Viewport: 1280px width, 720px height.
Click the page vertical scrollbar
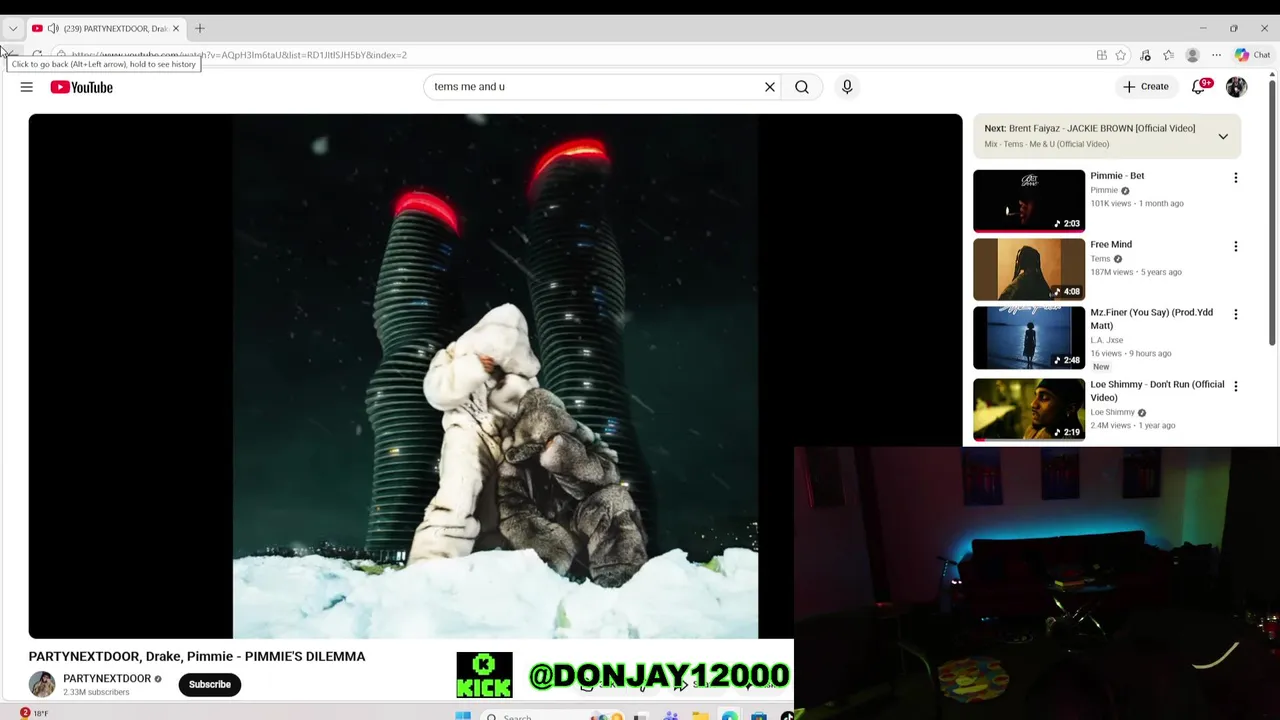pyautogui.click(x=1272, y=212)
